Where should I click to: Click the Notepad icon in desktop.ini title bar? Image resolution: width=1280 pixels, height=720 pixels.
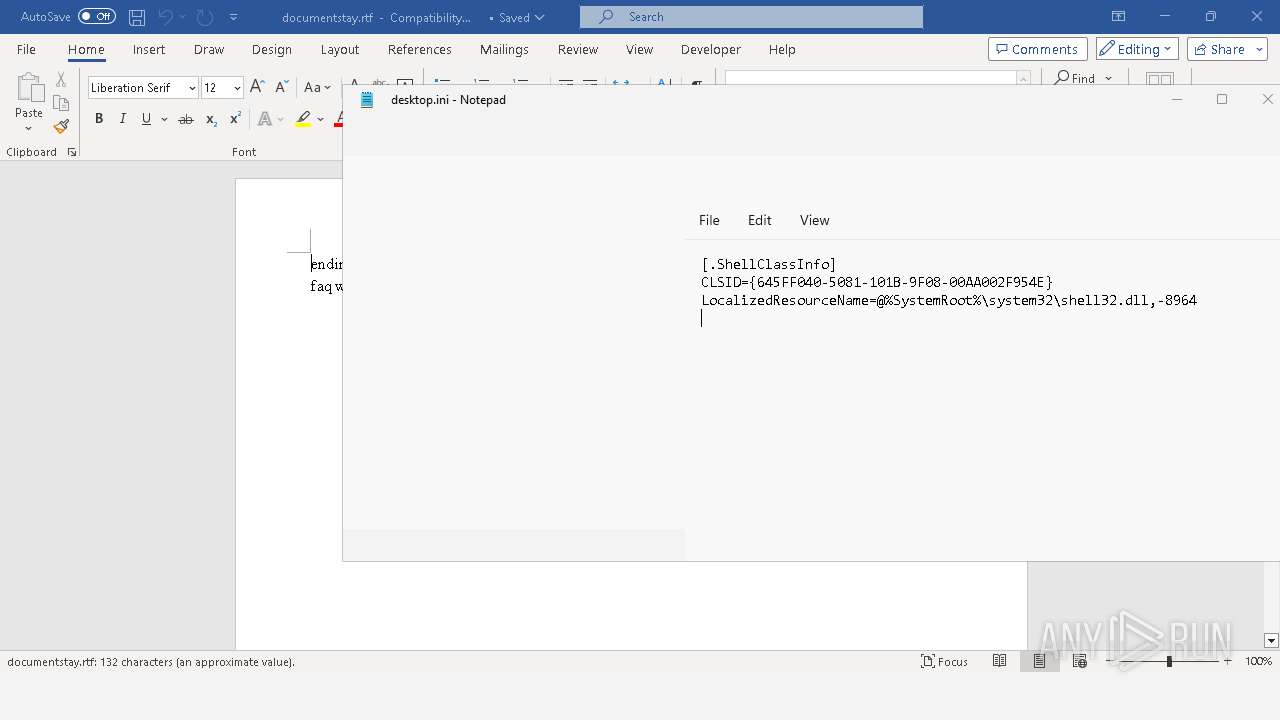click(367, 99)
